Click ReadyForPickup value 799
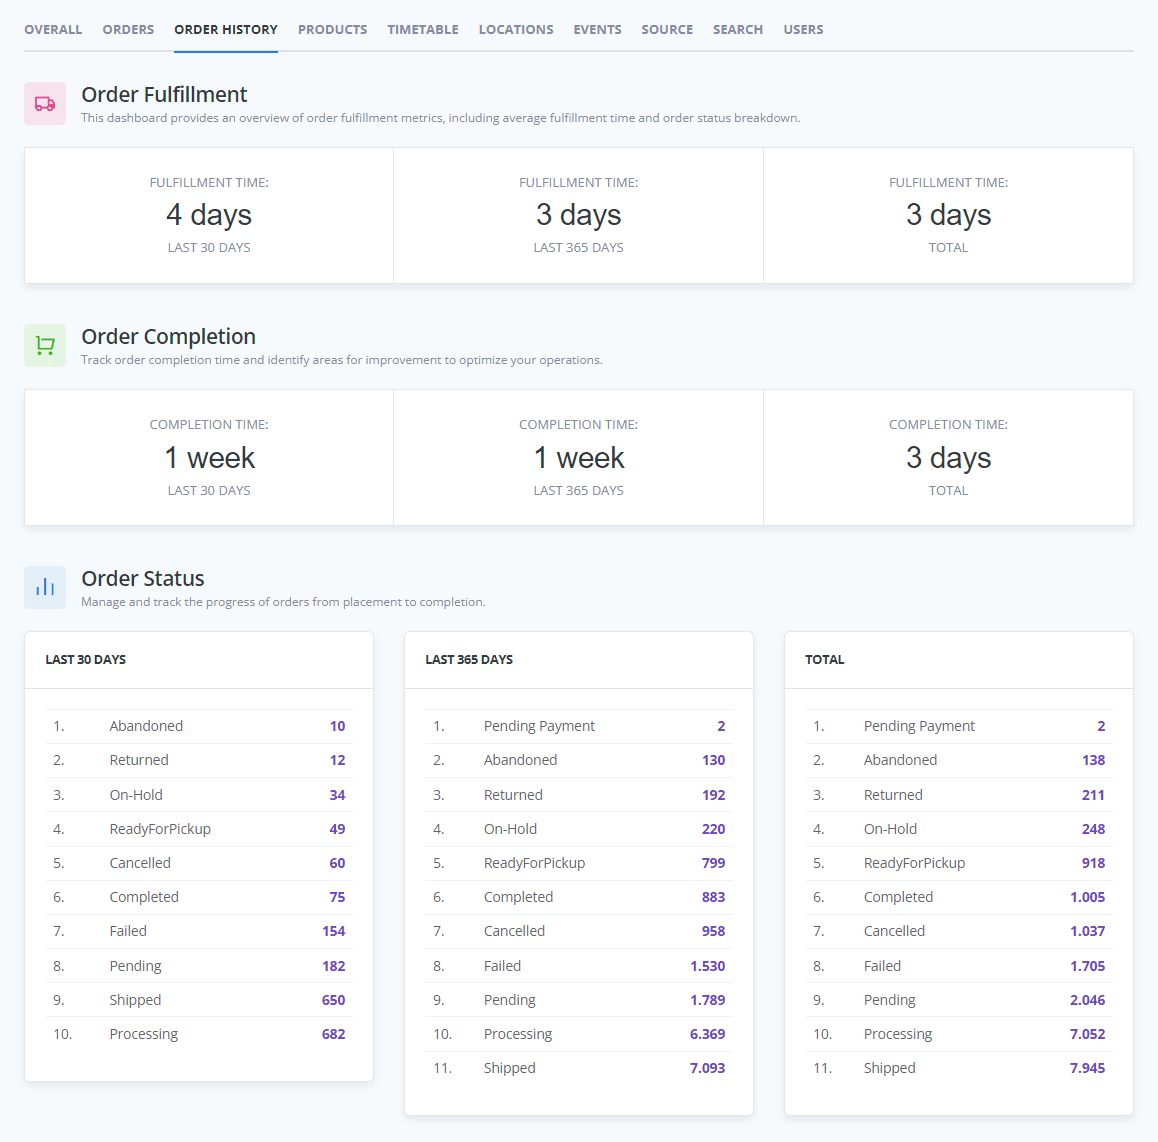 point(713,863)
